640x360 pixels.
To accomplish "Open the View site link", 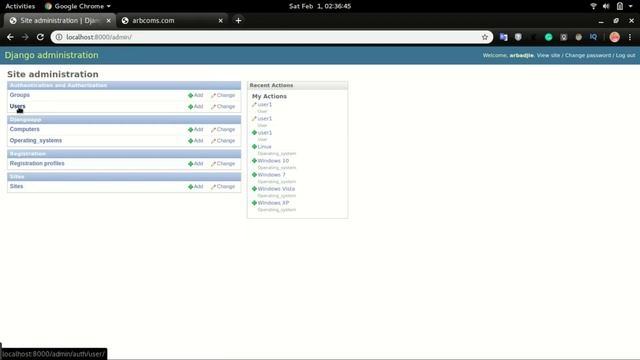I will pyautogui.click(x=548, y=55).
